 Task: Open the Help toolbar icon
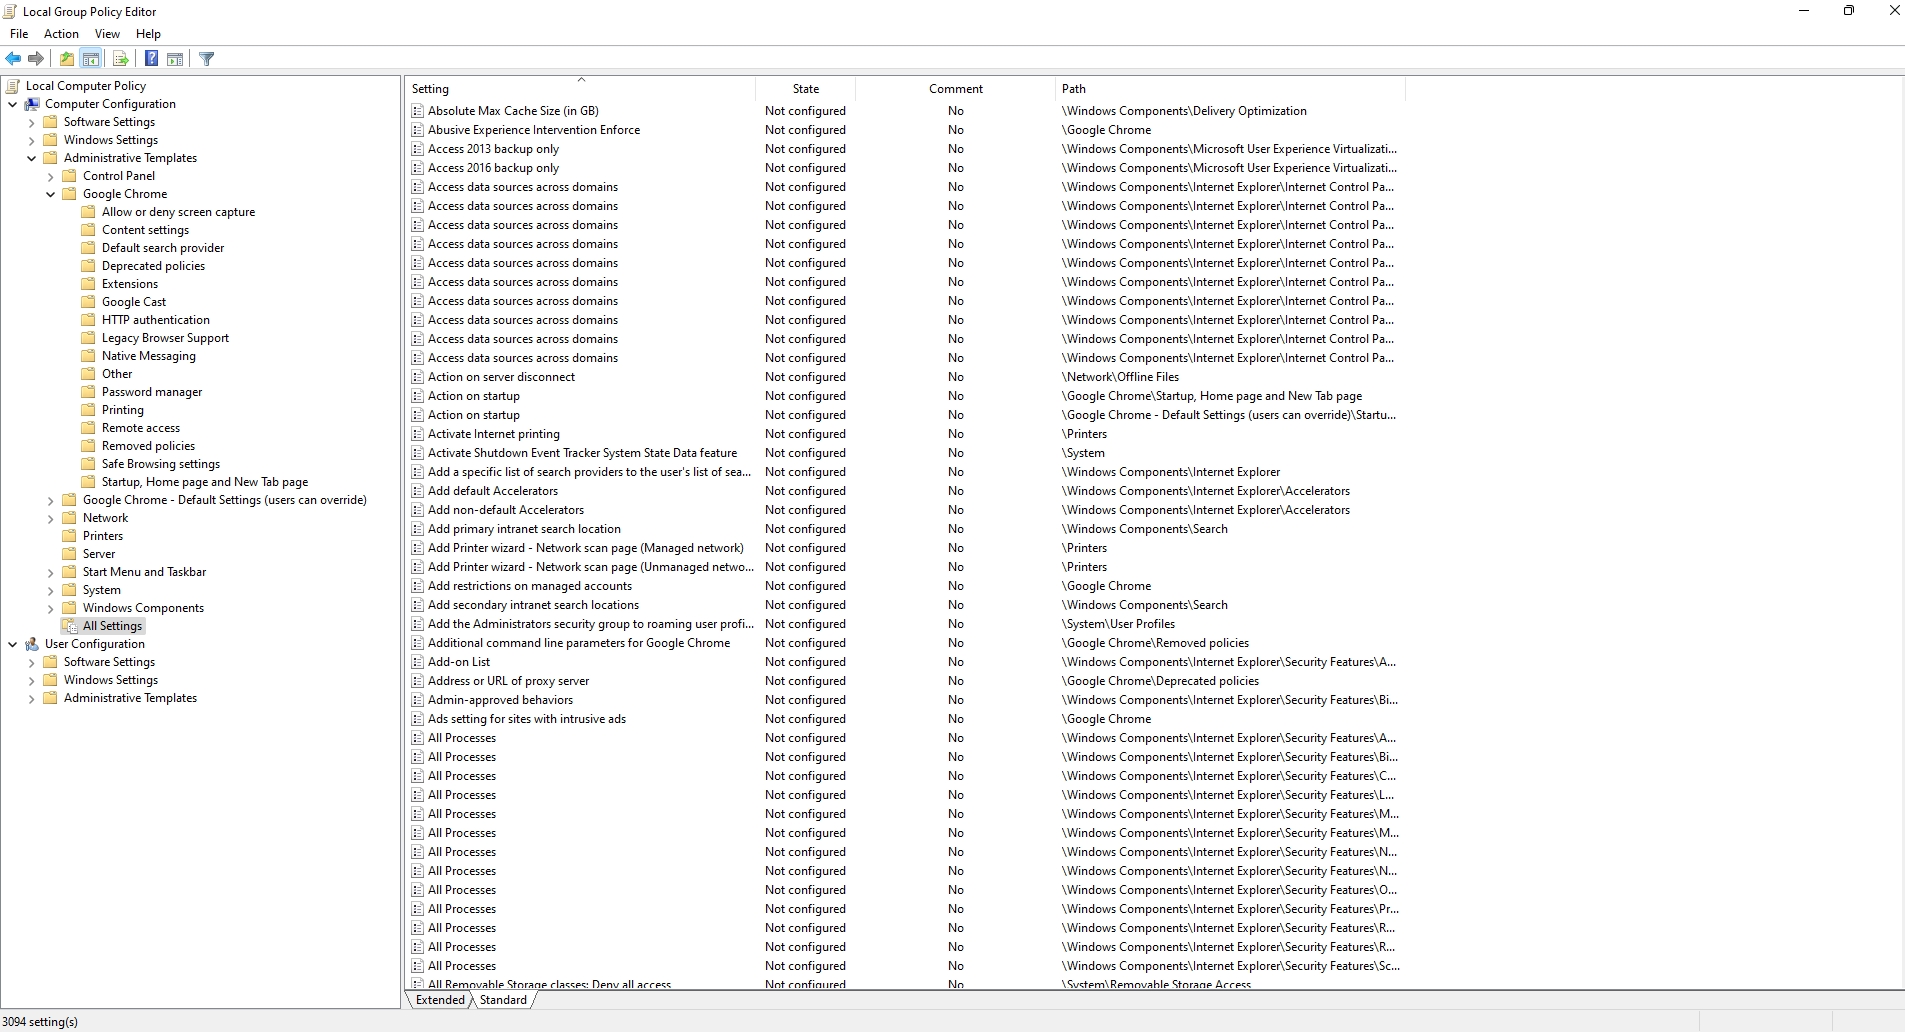tap(151, 59)
